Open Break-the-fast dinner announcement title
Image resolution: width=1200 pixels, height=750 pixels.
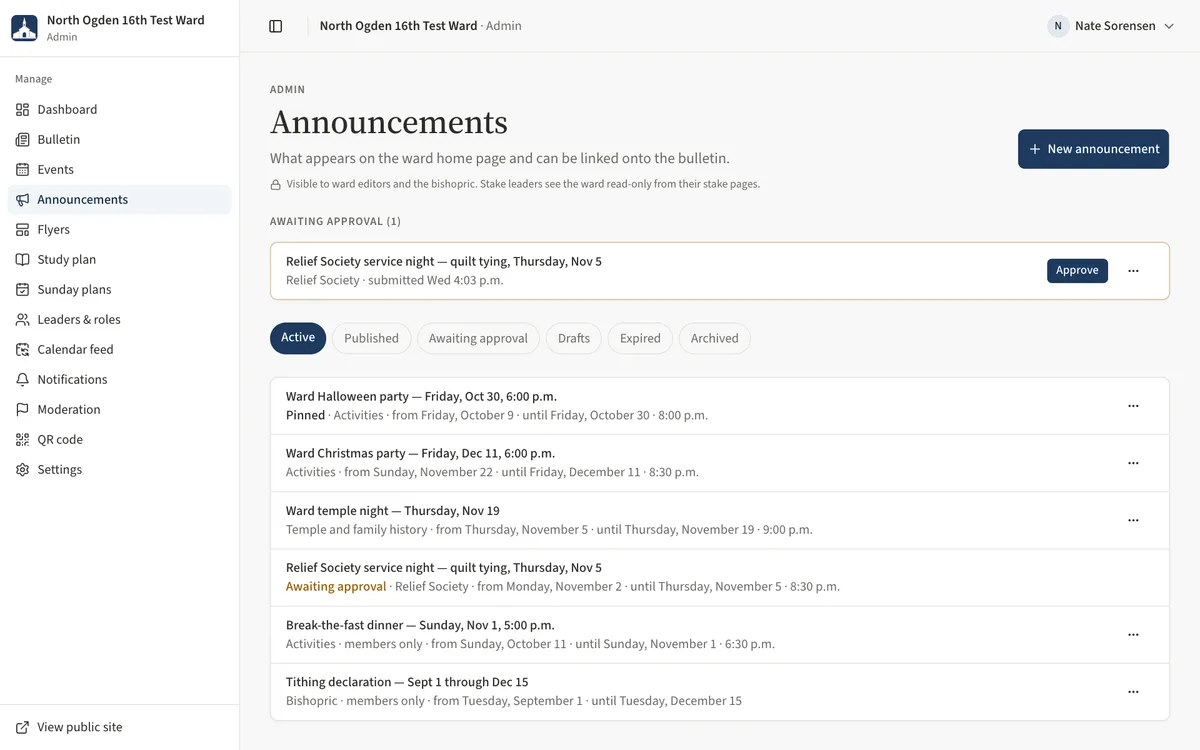click(420, 625)
